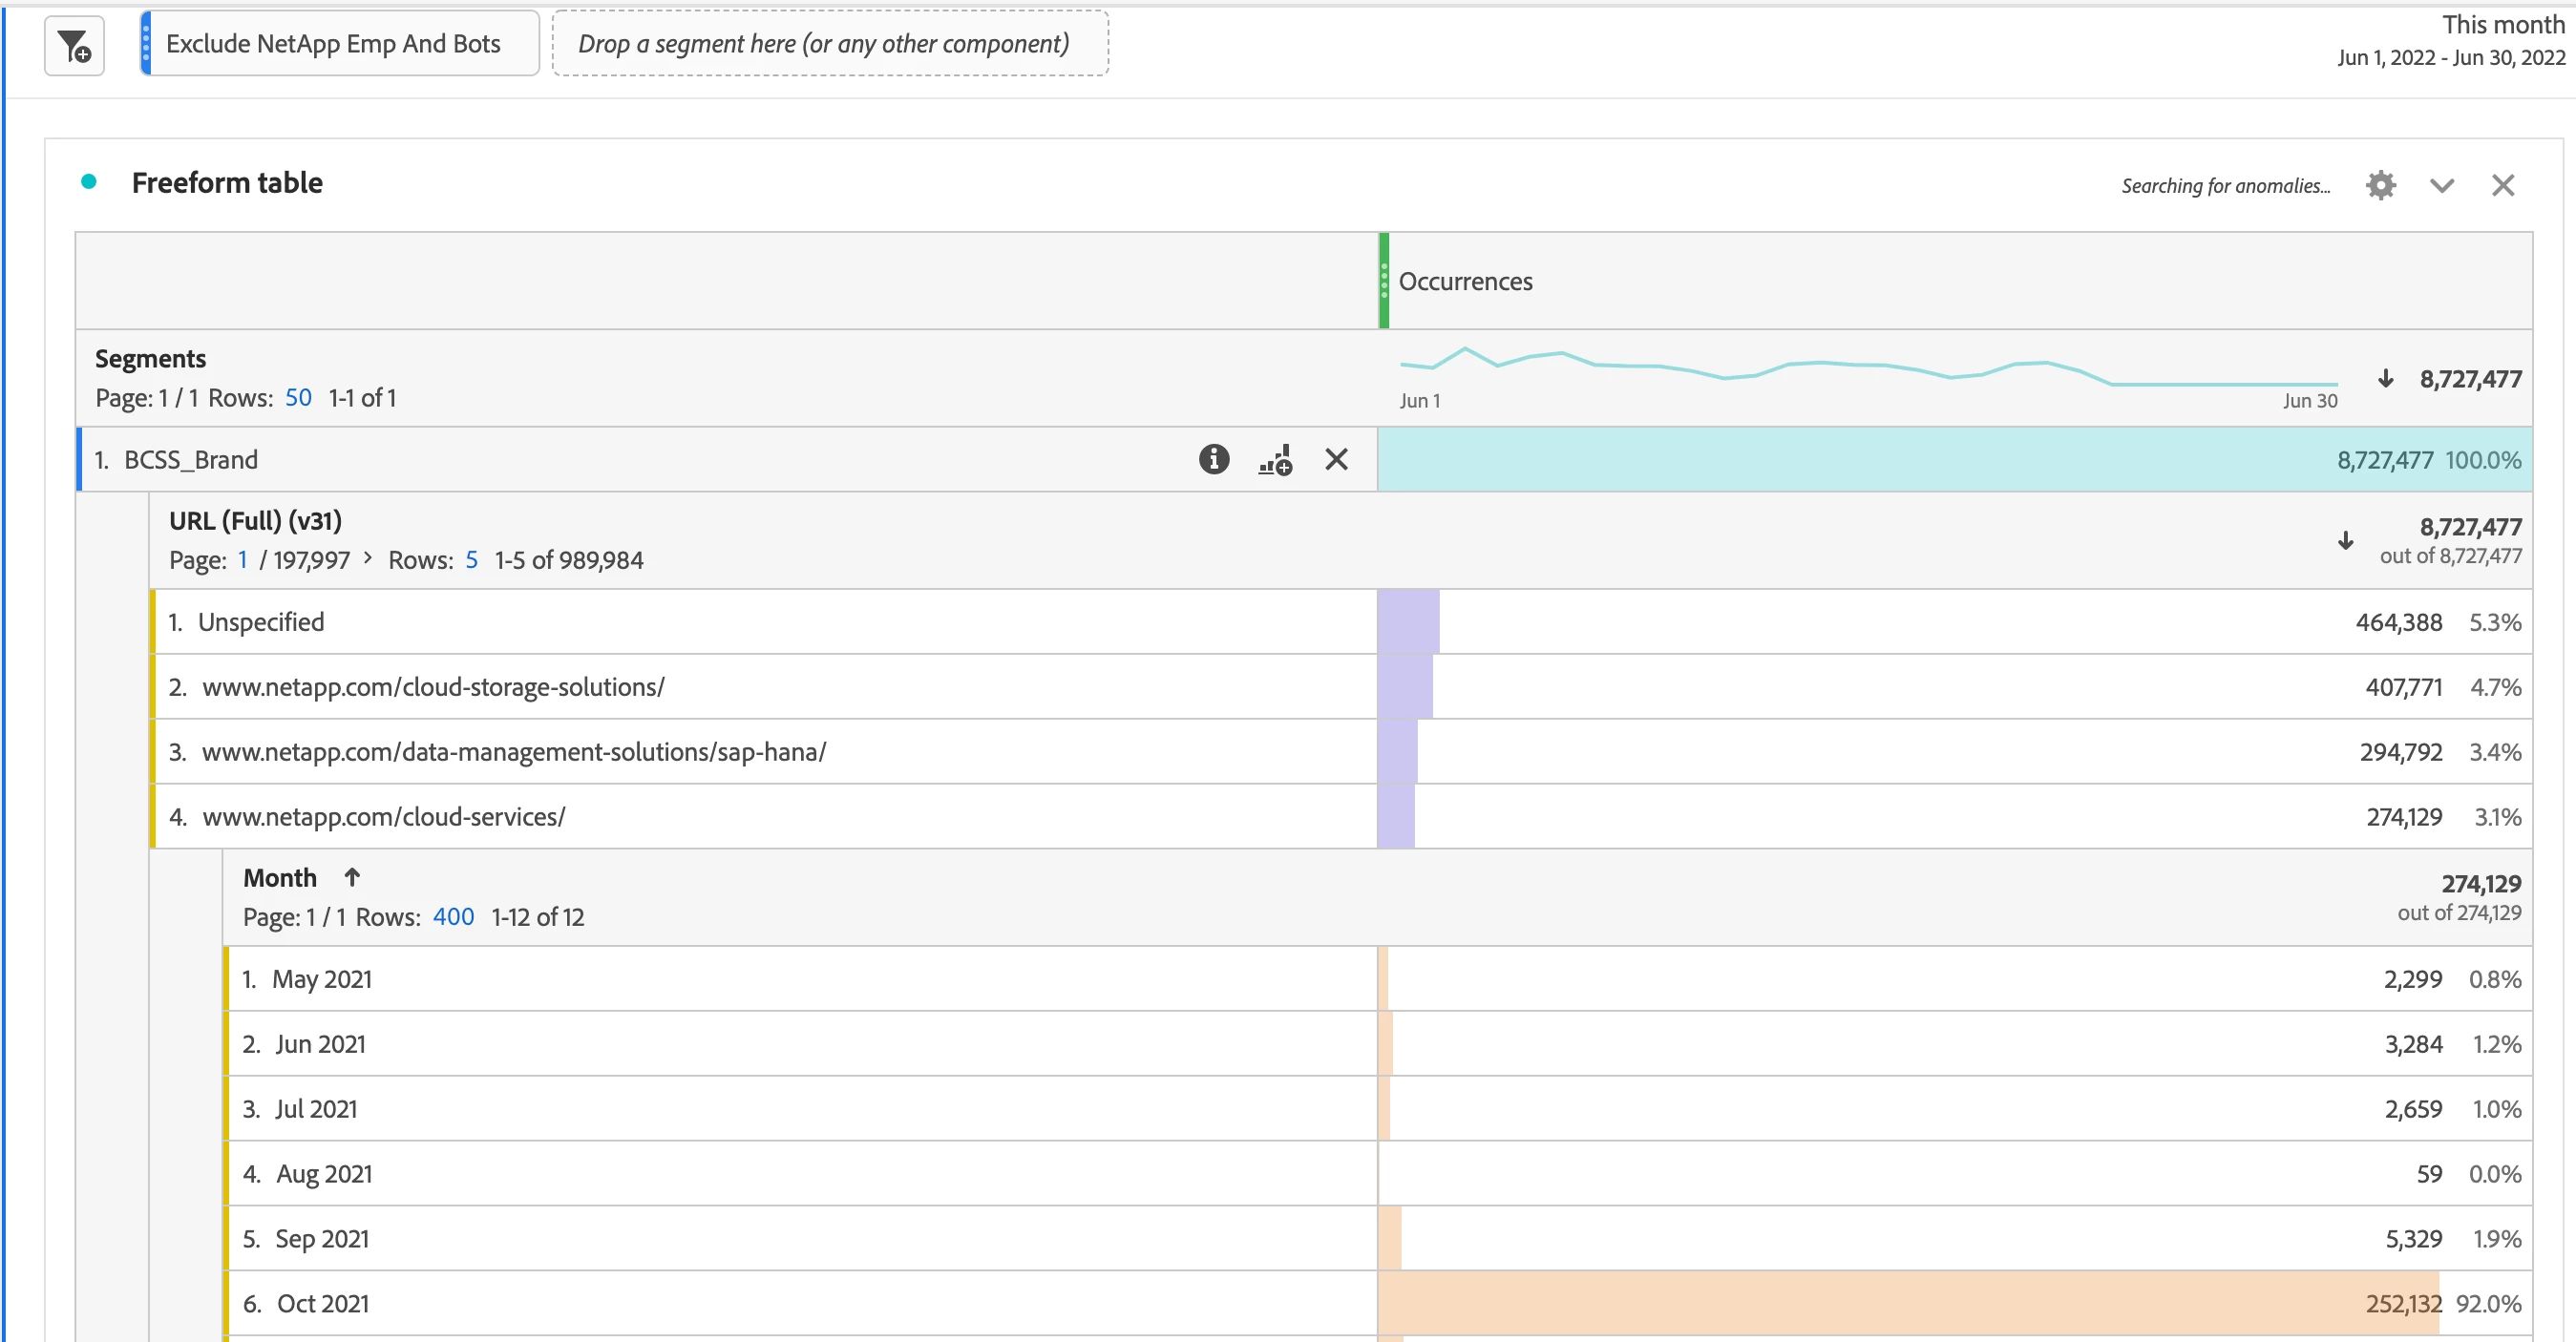The image size is (2576, 1342).
Task: Click sort arrow in URL (Full) row
Action: point(2345,541)
